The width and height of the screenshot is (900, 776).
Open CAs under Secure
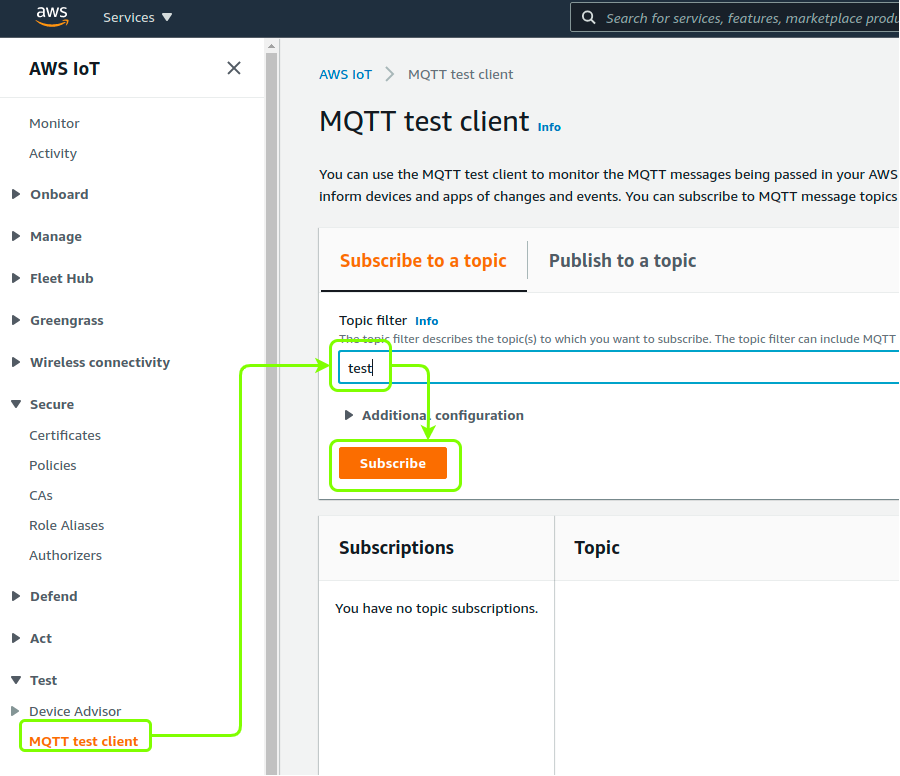pyautogui.click(x=41, y=495)
